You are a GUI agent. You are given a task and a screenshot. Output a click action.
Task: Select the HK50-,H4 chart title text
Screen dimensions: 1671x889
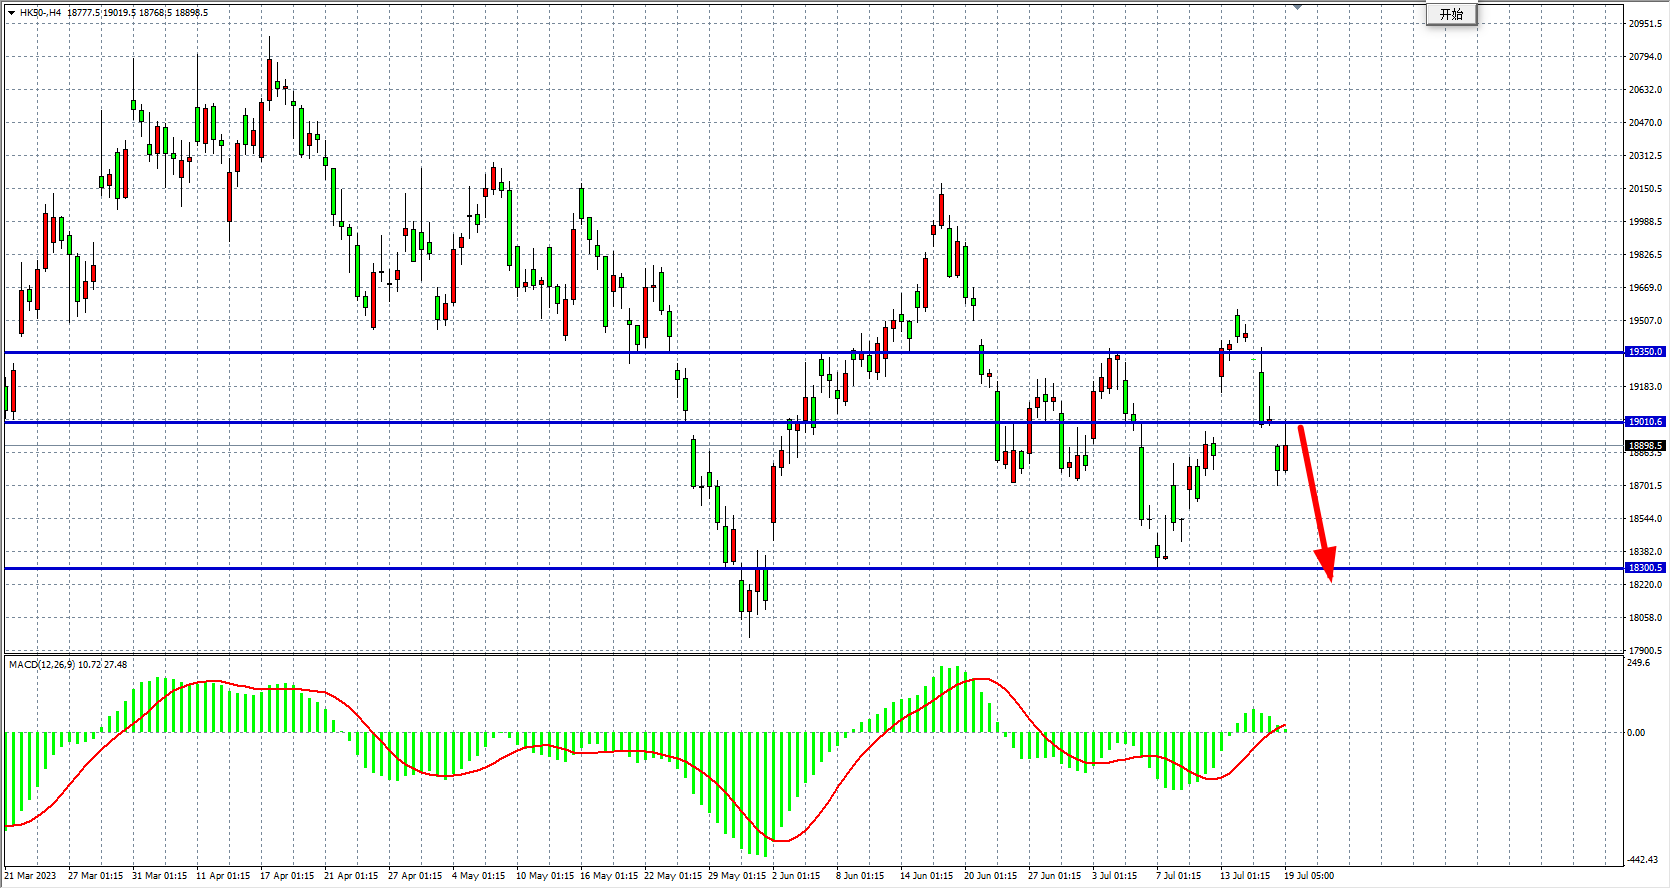point(40,13)
